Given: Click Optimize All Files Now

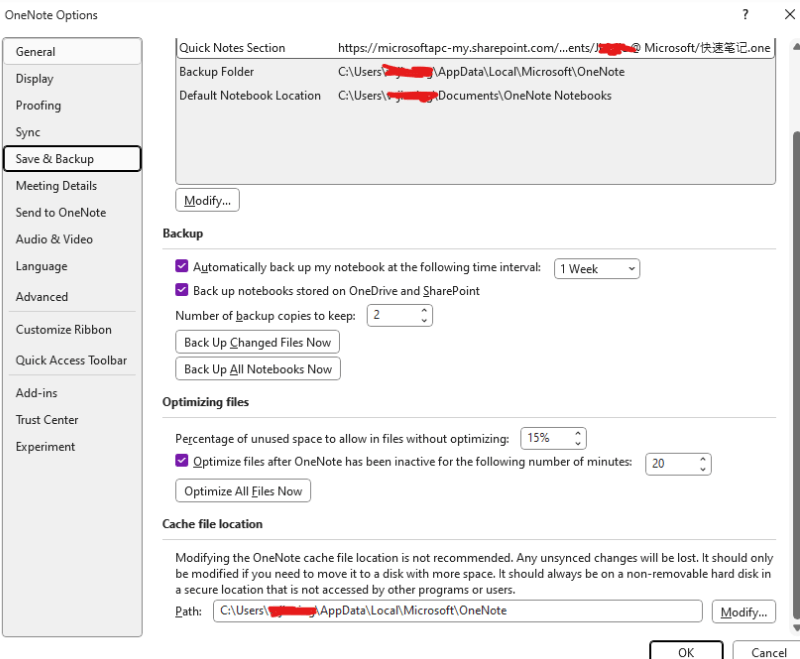Looking at the screenshot, I should (x=242, y=490).
